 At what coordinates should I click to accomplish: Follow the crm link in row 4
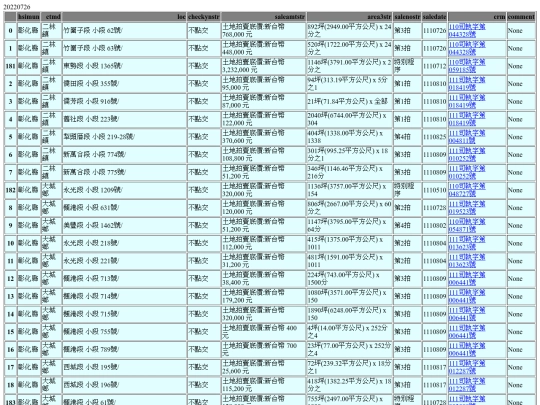point(467,119)
